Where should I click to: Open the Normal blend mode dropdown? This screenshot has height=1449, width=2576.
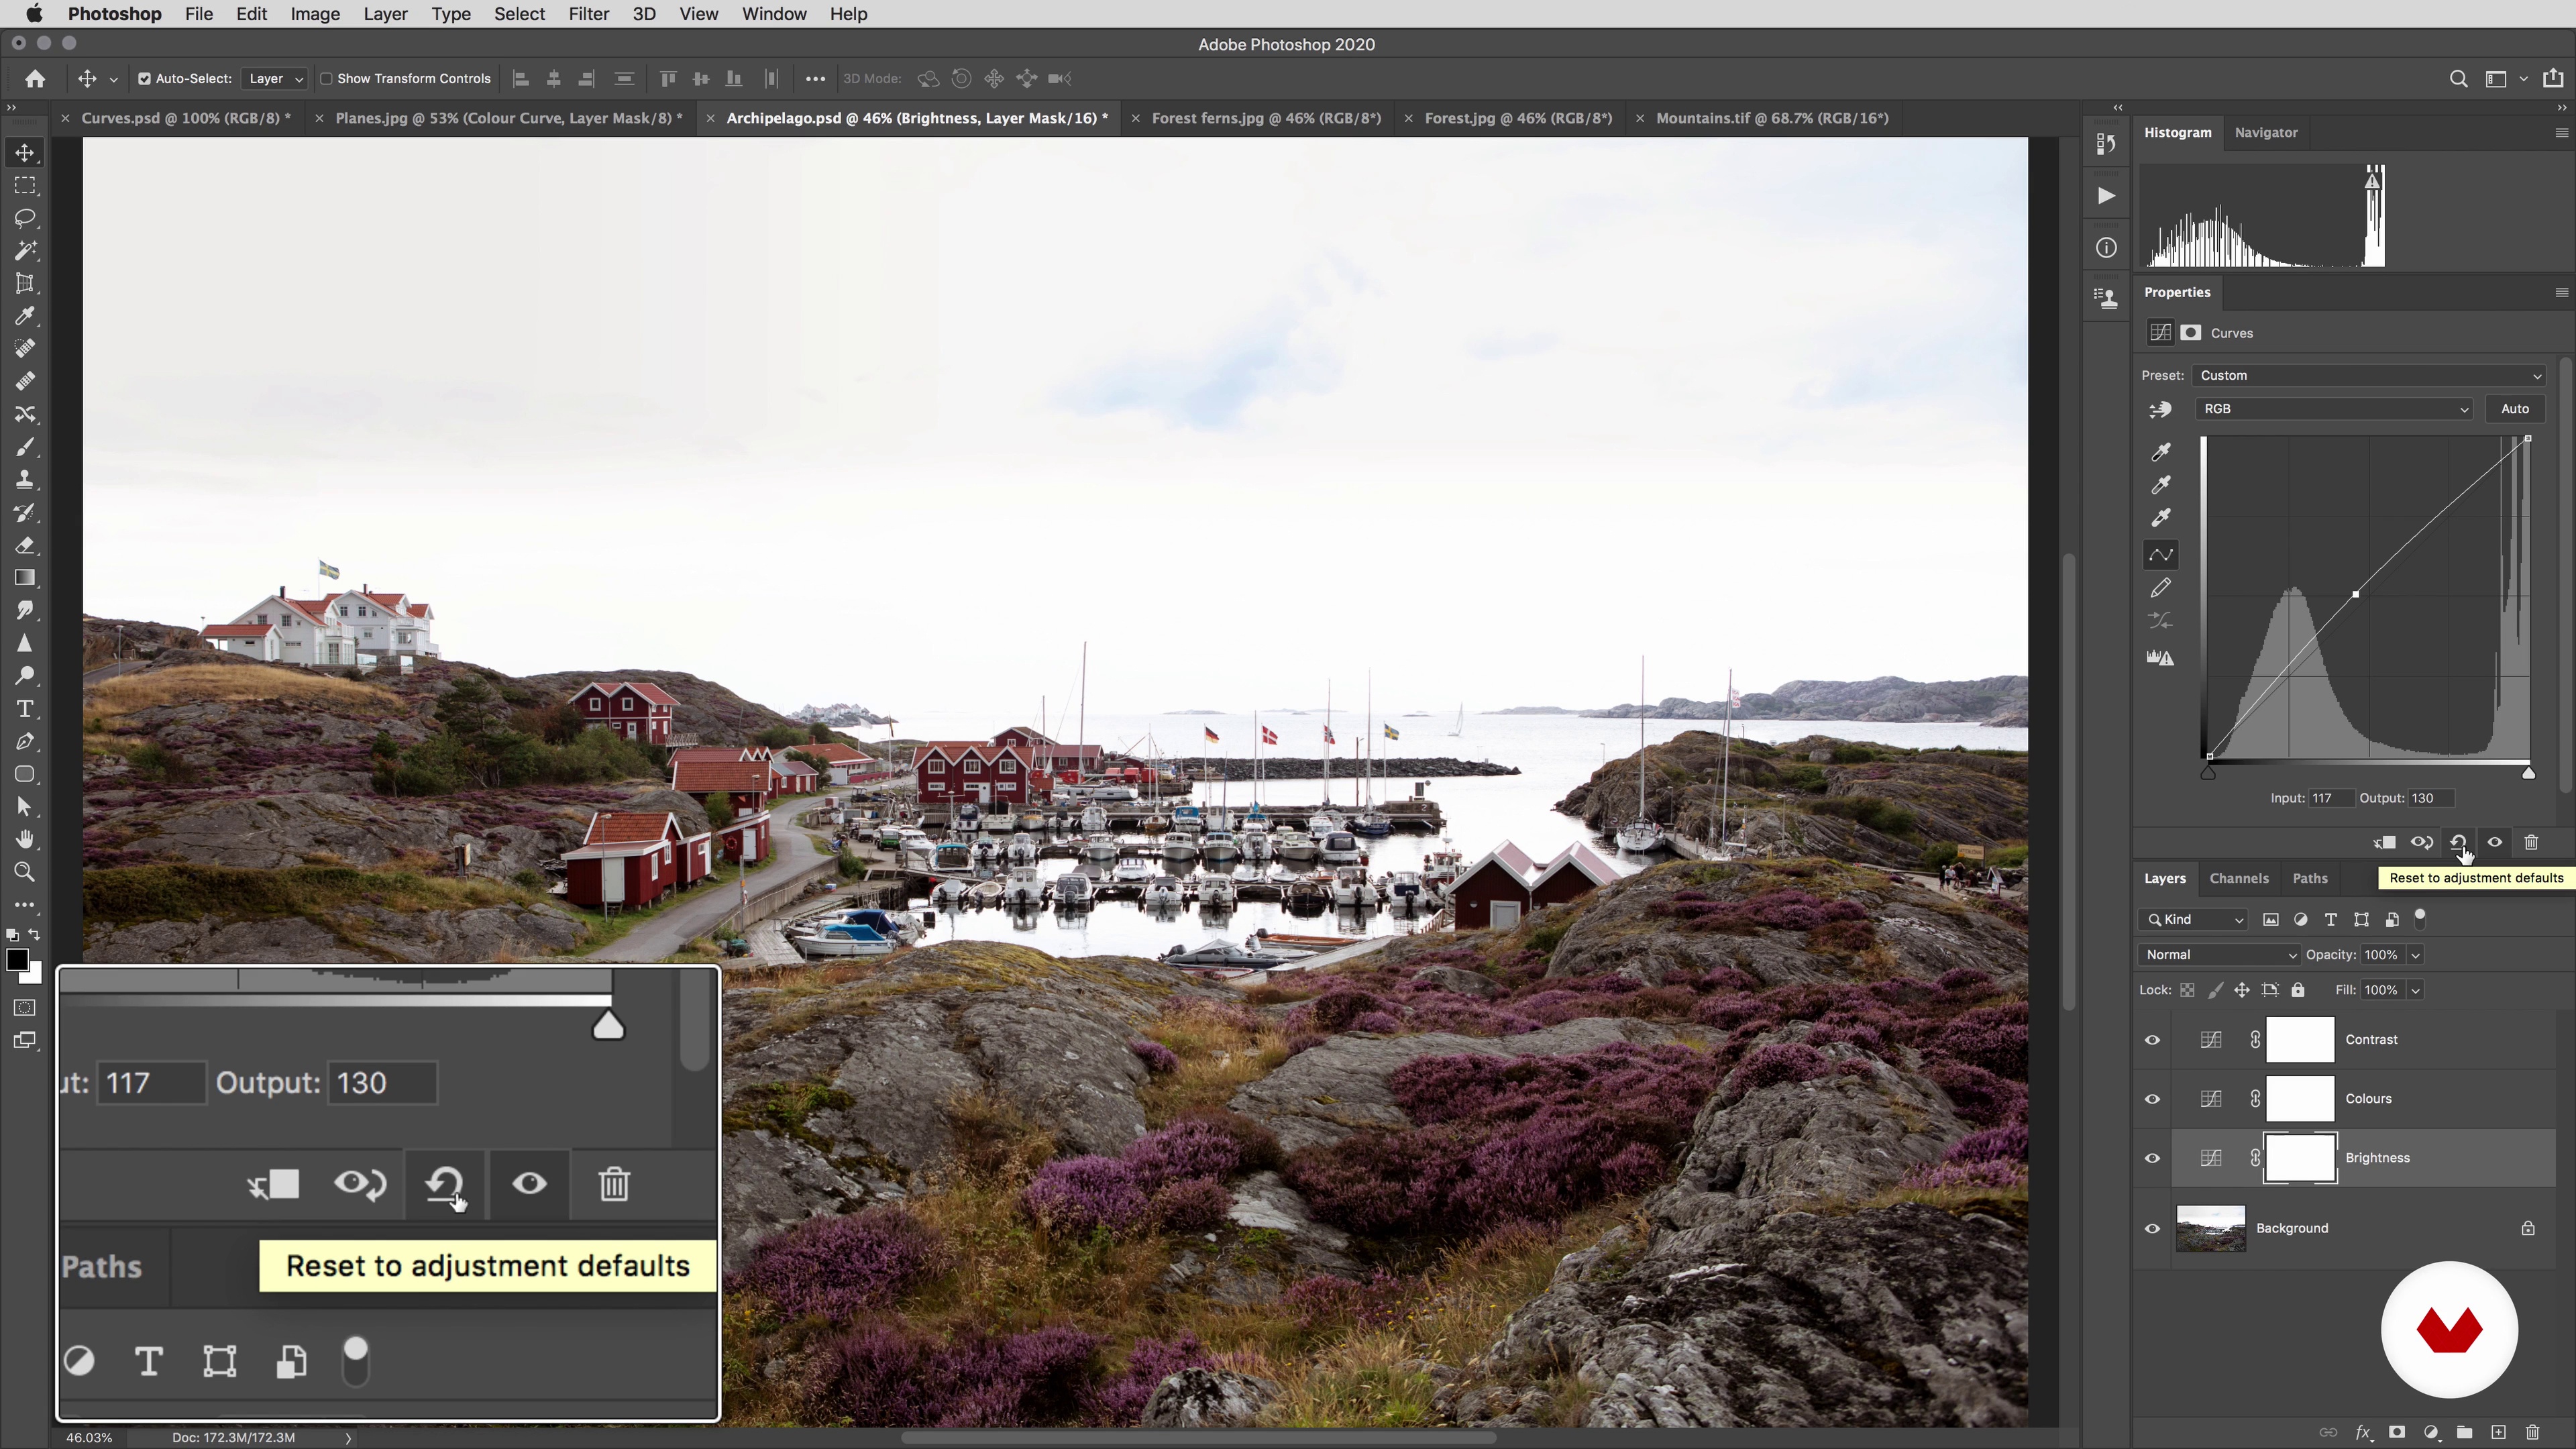point(2218,955)
